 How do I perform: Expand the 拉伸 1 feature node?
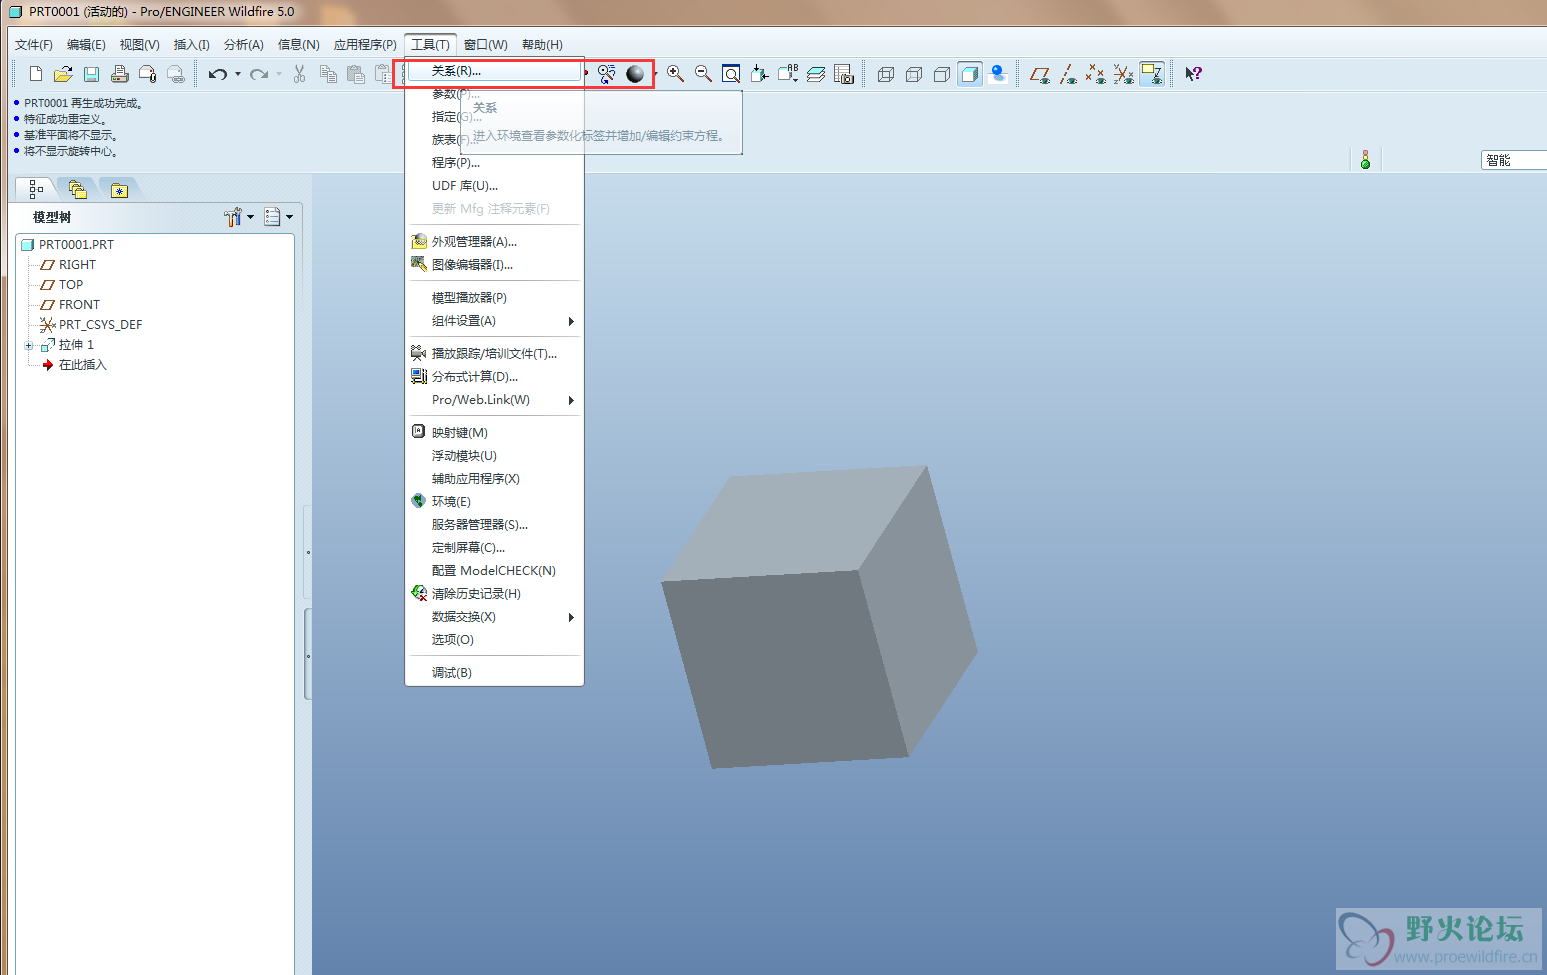pos(29,346)
